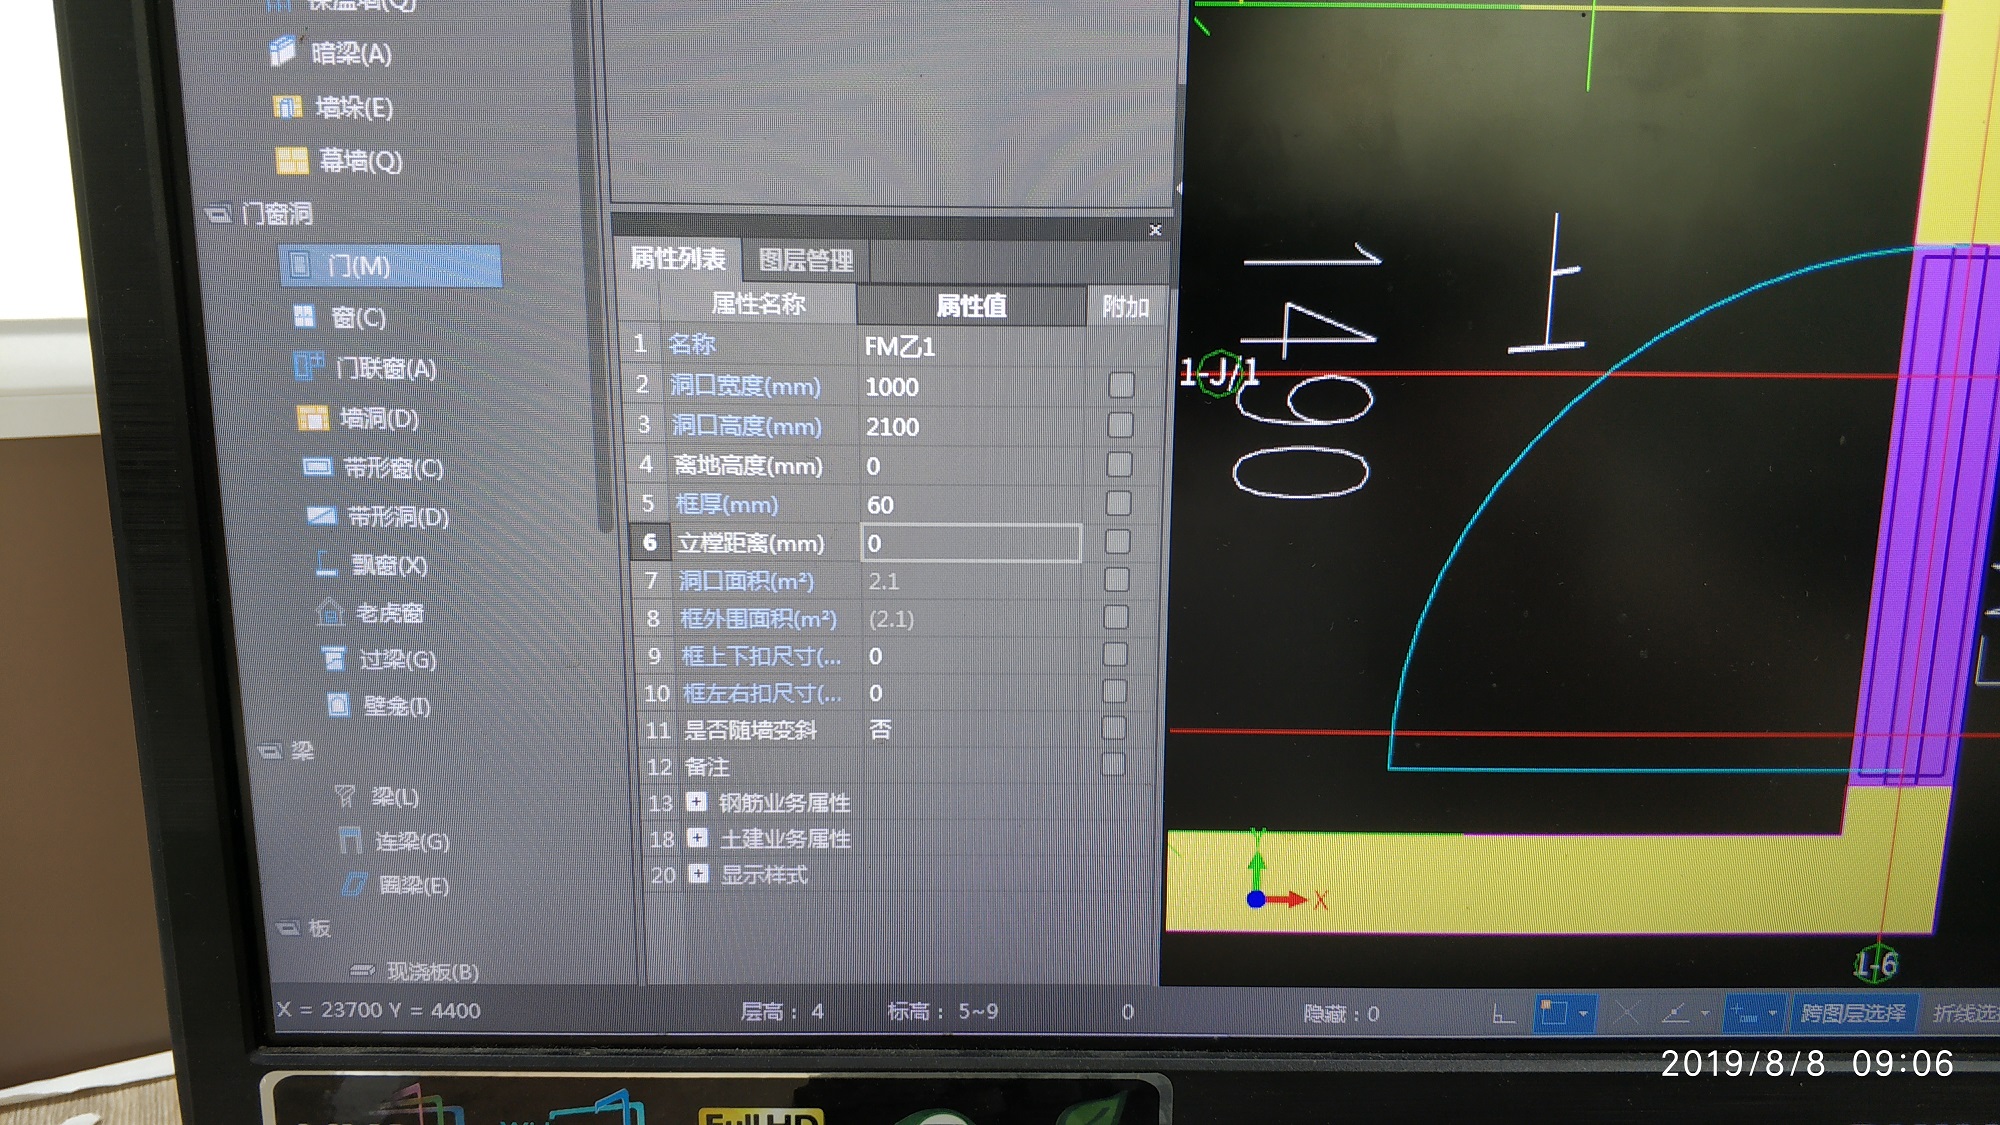Select the 墙洞(D) wall opening icon
The image size is (2000, 1125).
[313, 418]
